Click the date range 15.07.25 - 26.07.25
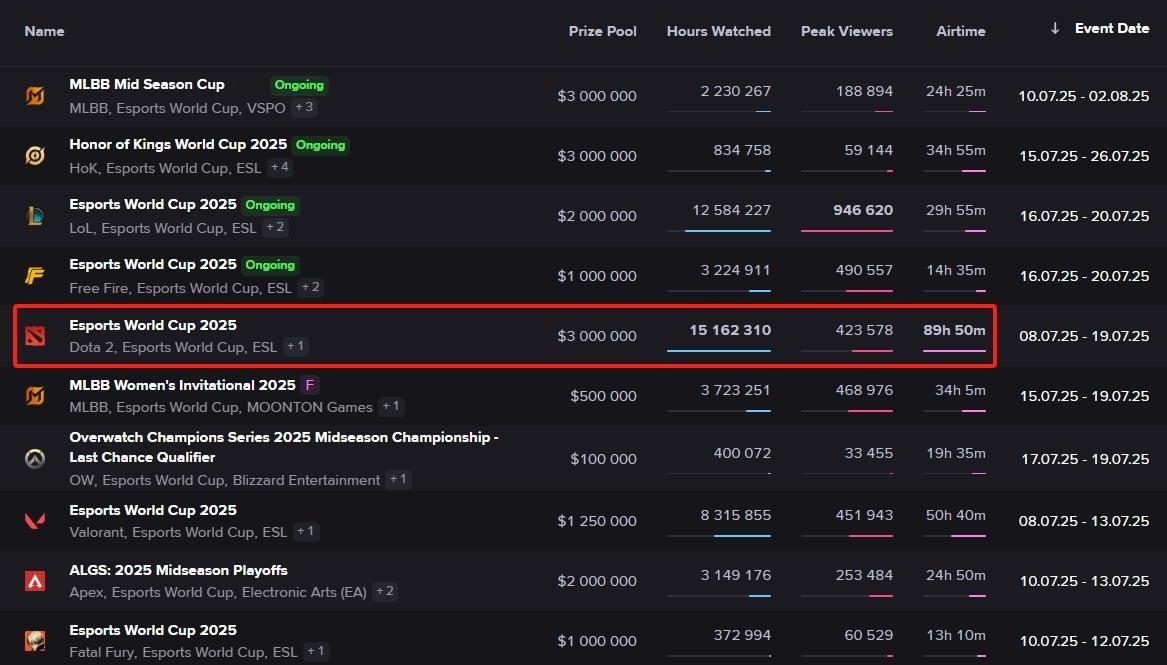1167x665 pixels. (x=1084, y=156)
